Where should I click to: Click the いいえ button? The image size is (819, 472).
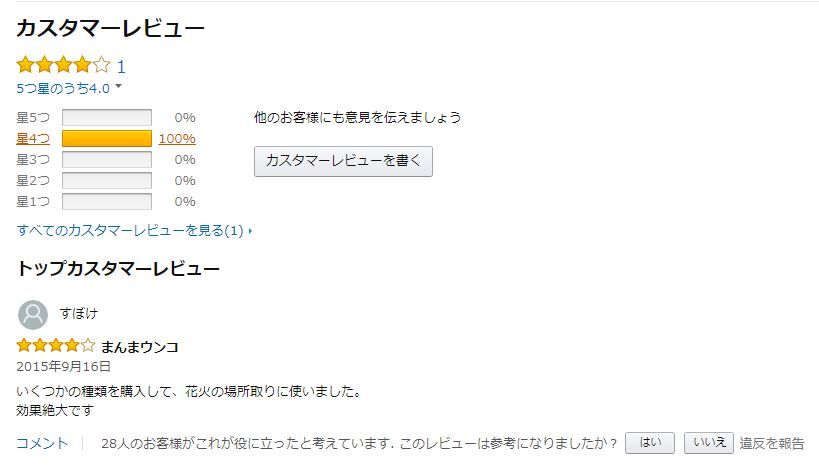coord(709,443)
